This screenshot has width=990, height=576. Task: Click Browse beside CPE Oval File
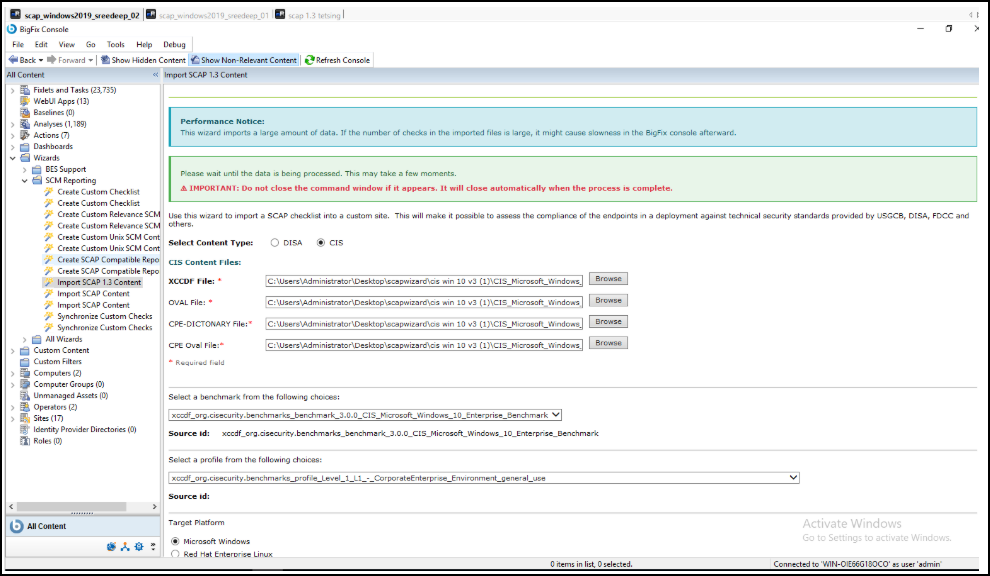607,342
